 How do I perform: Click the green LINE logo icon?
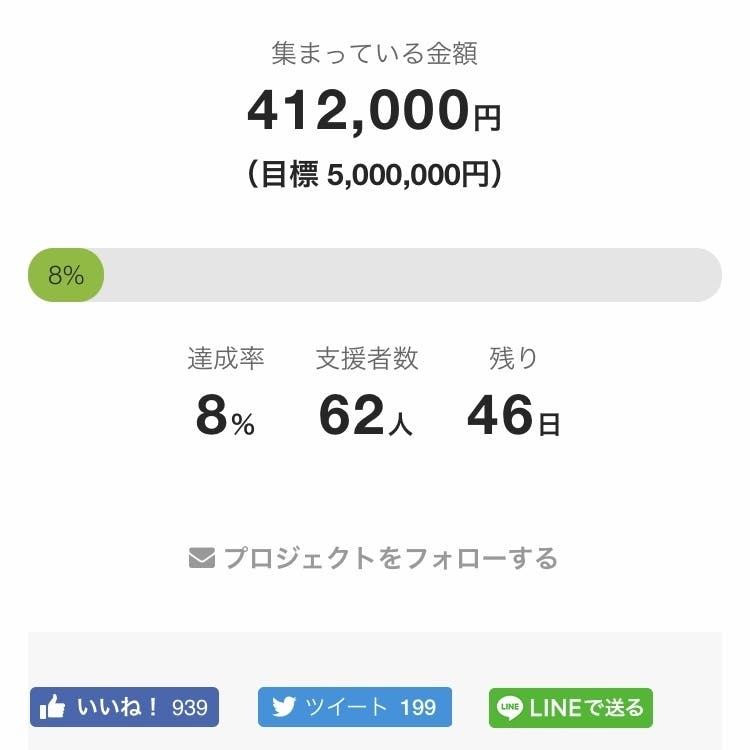pyautogui.click(x=510, y=708)
